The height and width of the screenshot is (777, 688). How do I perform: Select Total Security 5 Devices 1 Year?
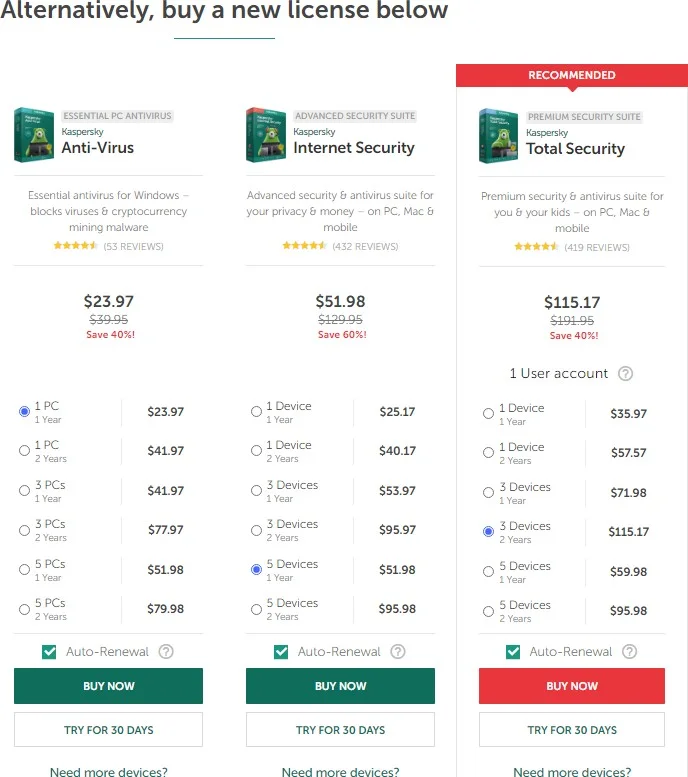coord(488,572)
